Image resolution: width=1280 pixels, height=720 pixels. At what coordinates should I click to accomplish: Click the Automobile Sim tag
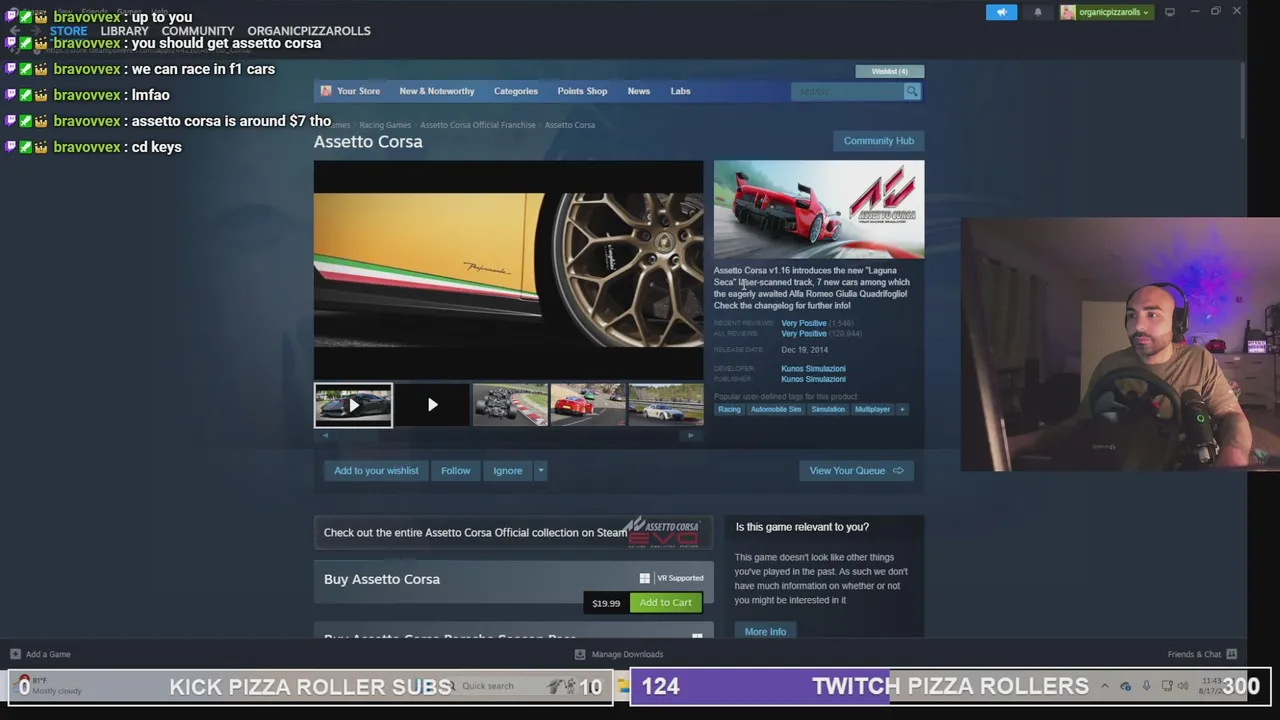point(776,409)
